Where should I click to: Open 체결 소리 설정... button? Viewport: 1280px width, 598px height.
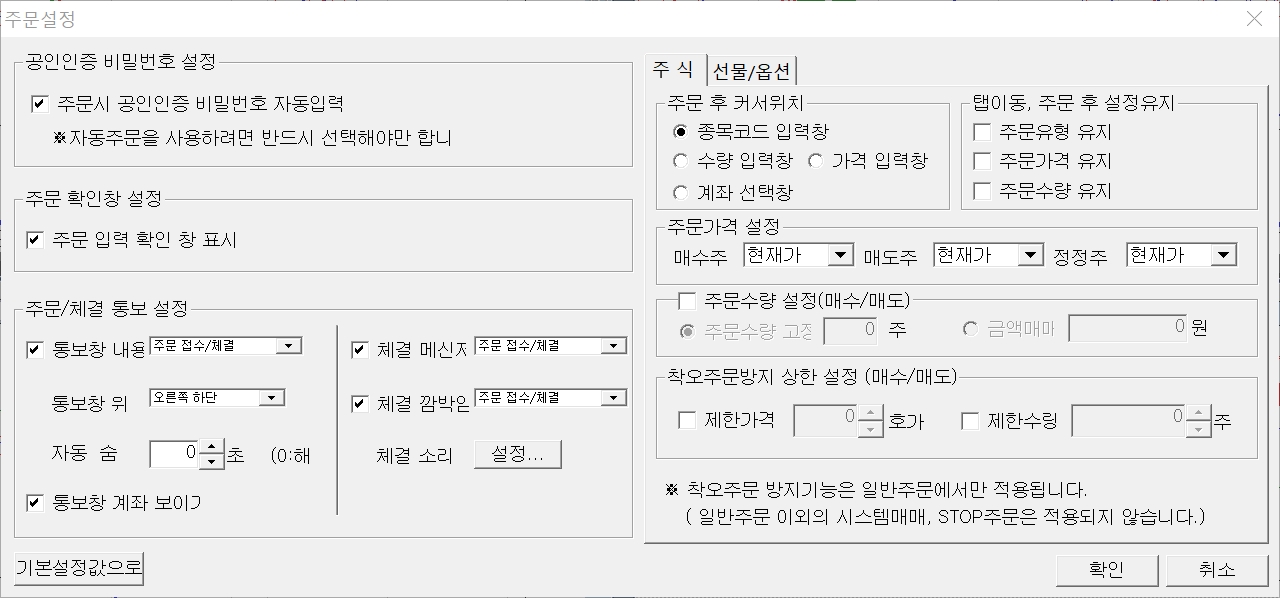coord(517,455)
